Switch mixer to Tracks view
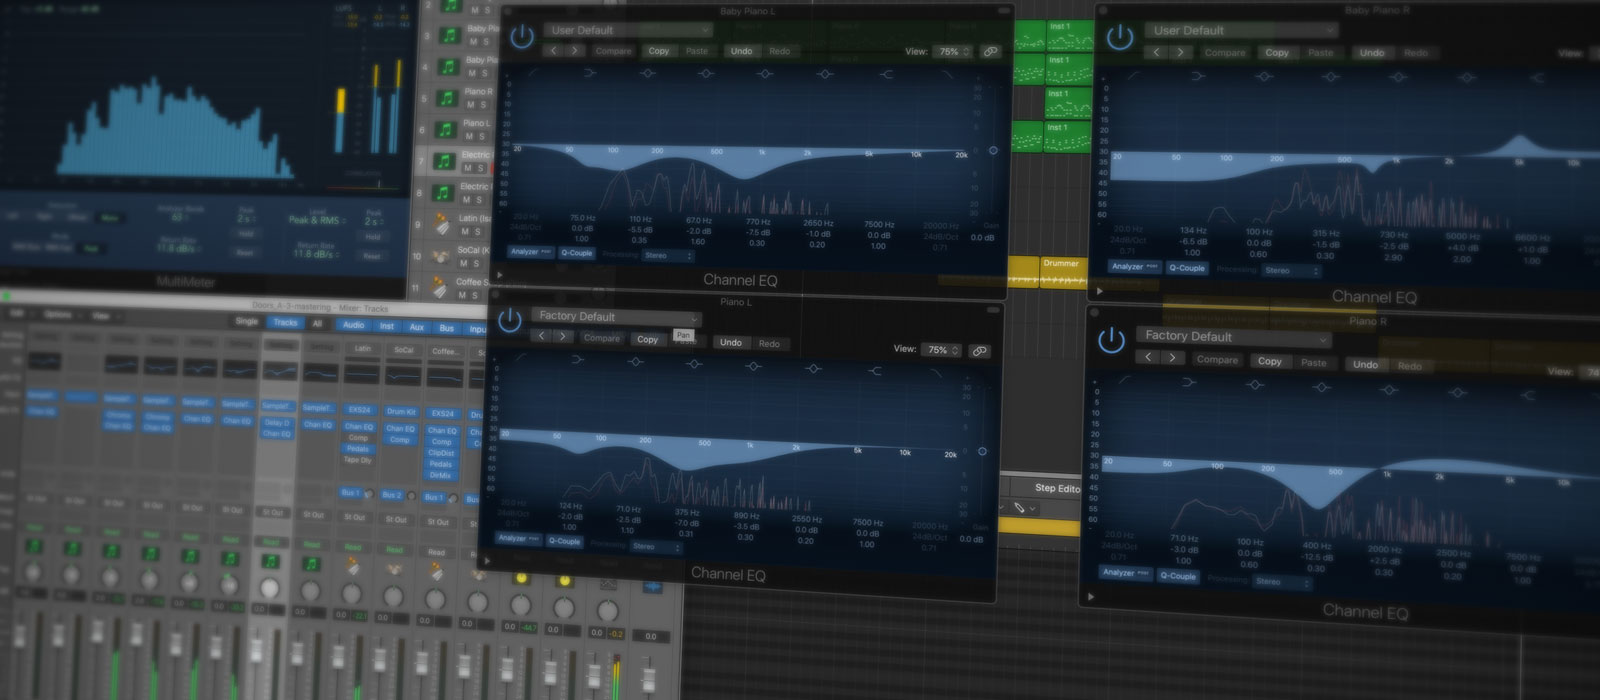This screenshot has width=1600, height=700. [x=285, y=323]
